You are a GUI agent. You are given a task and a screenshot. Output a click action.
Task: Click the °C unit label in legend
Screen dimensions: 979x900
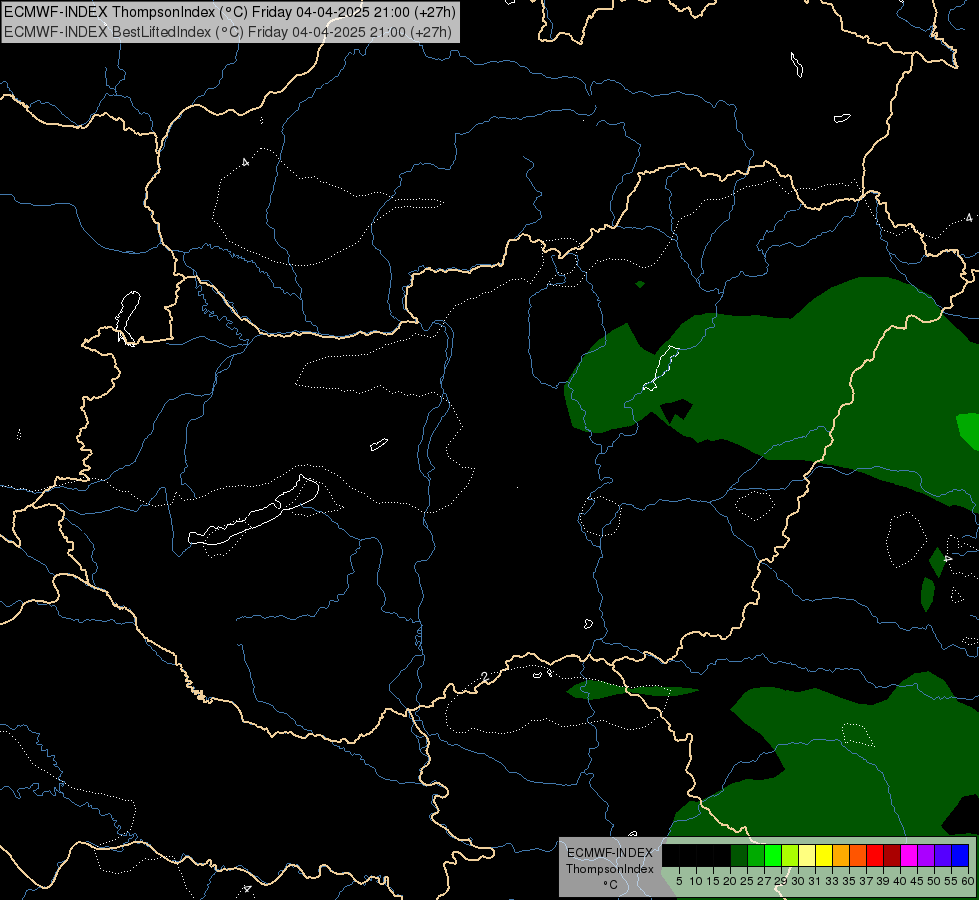point(610,885)
